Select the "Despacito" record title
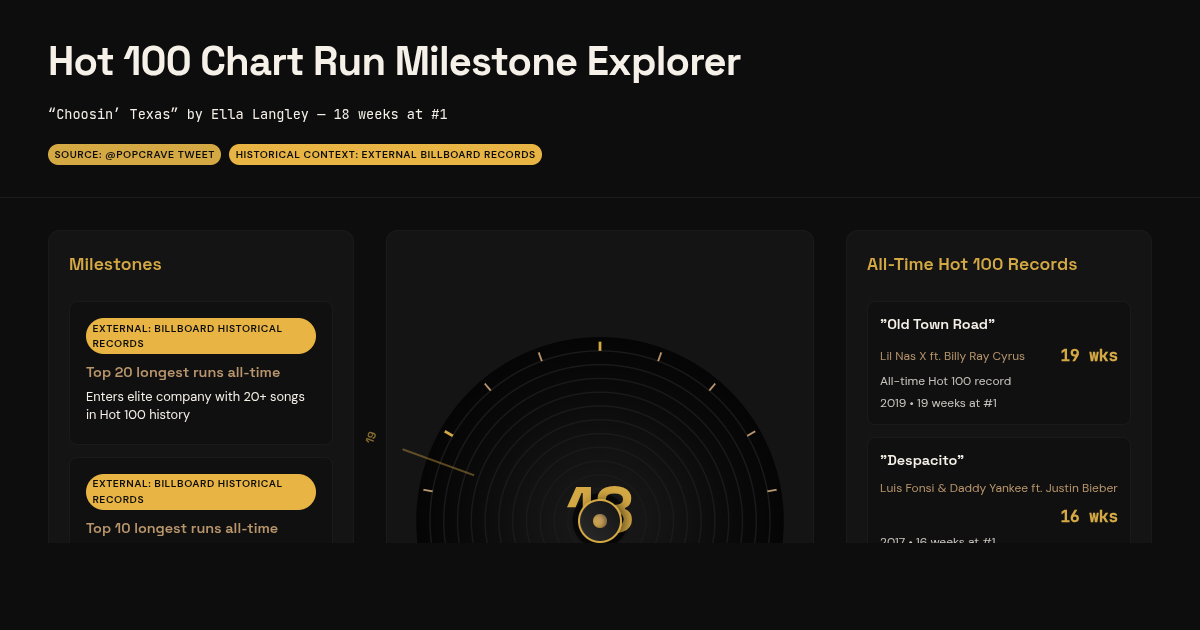The width and height of the screenshot is (1200, 630). point(922,460)
